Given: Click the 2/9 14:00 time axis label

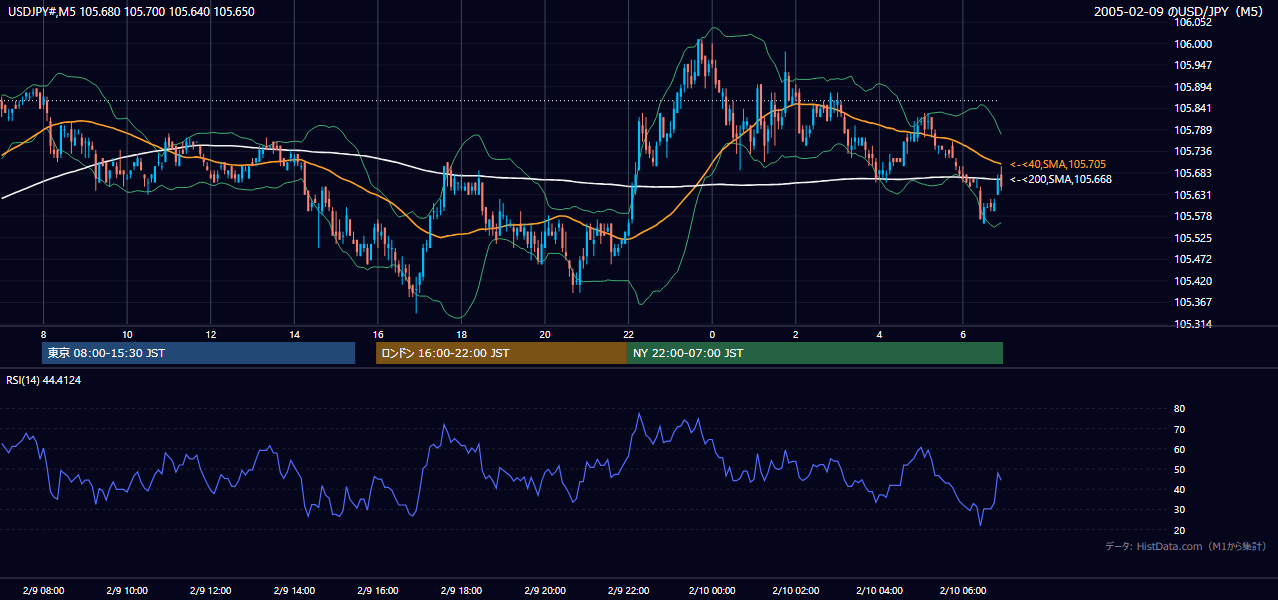Looking at the screenshot, I should [294, 591].
